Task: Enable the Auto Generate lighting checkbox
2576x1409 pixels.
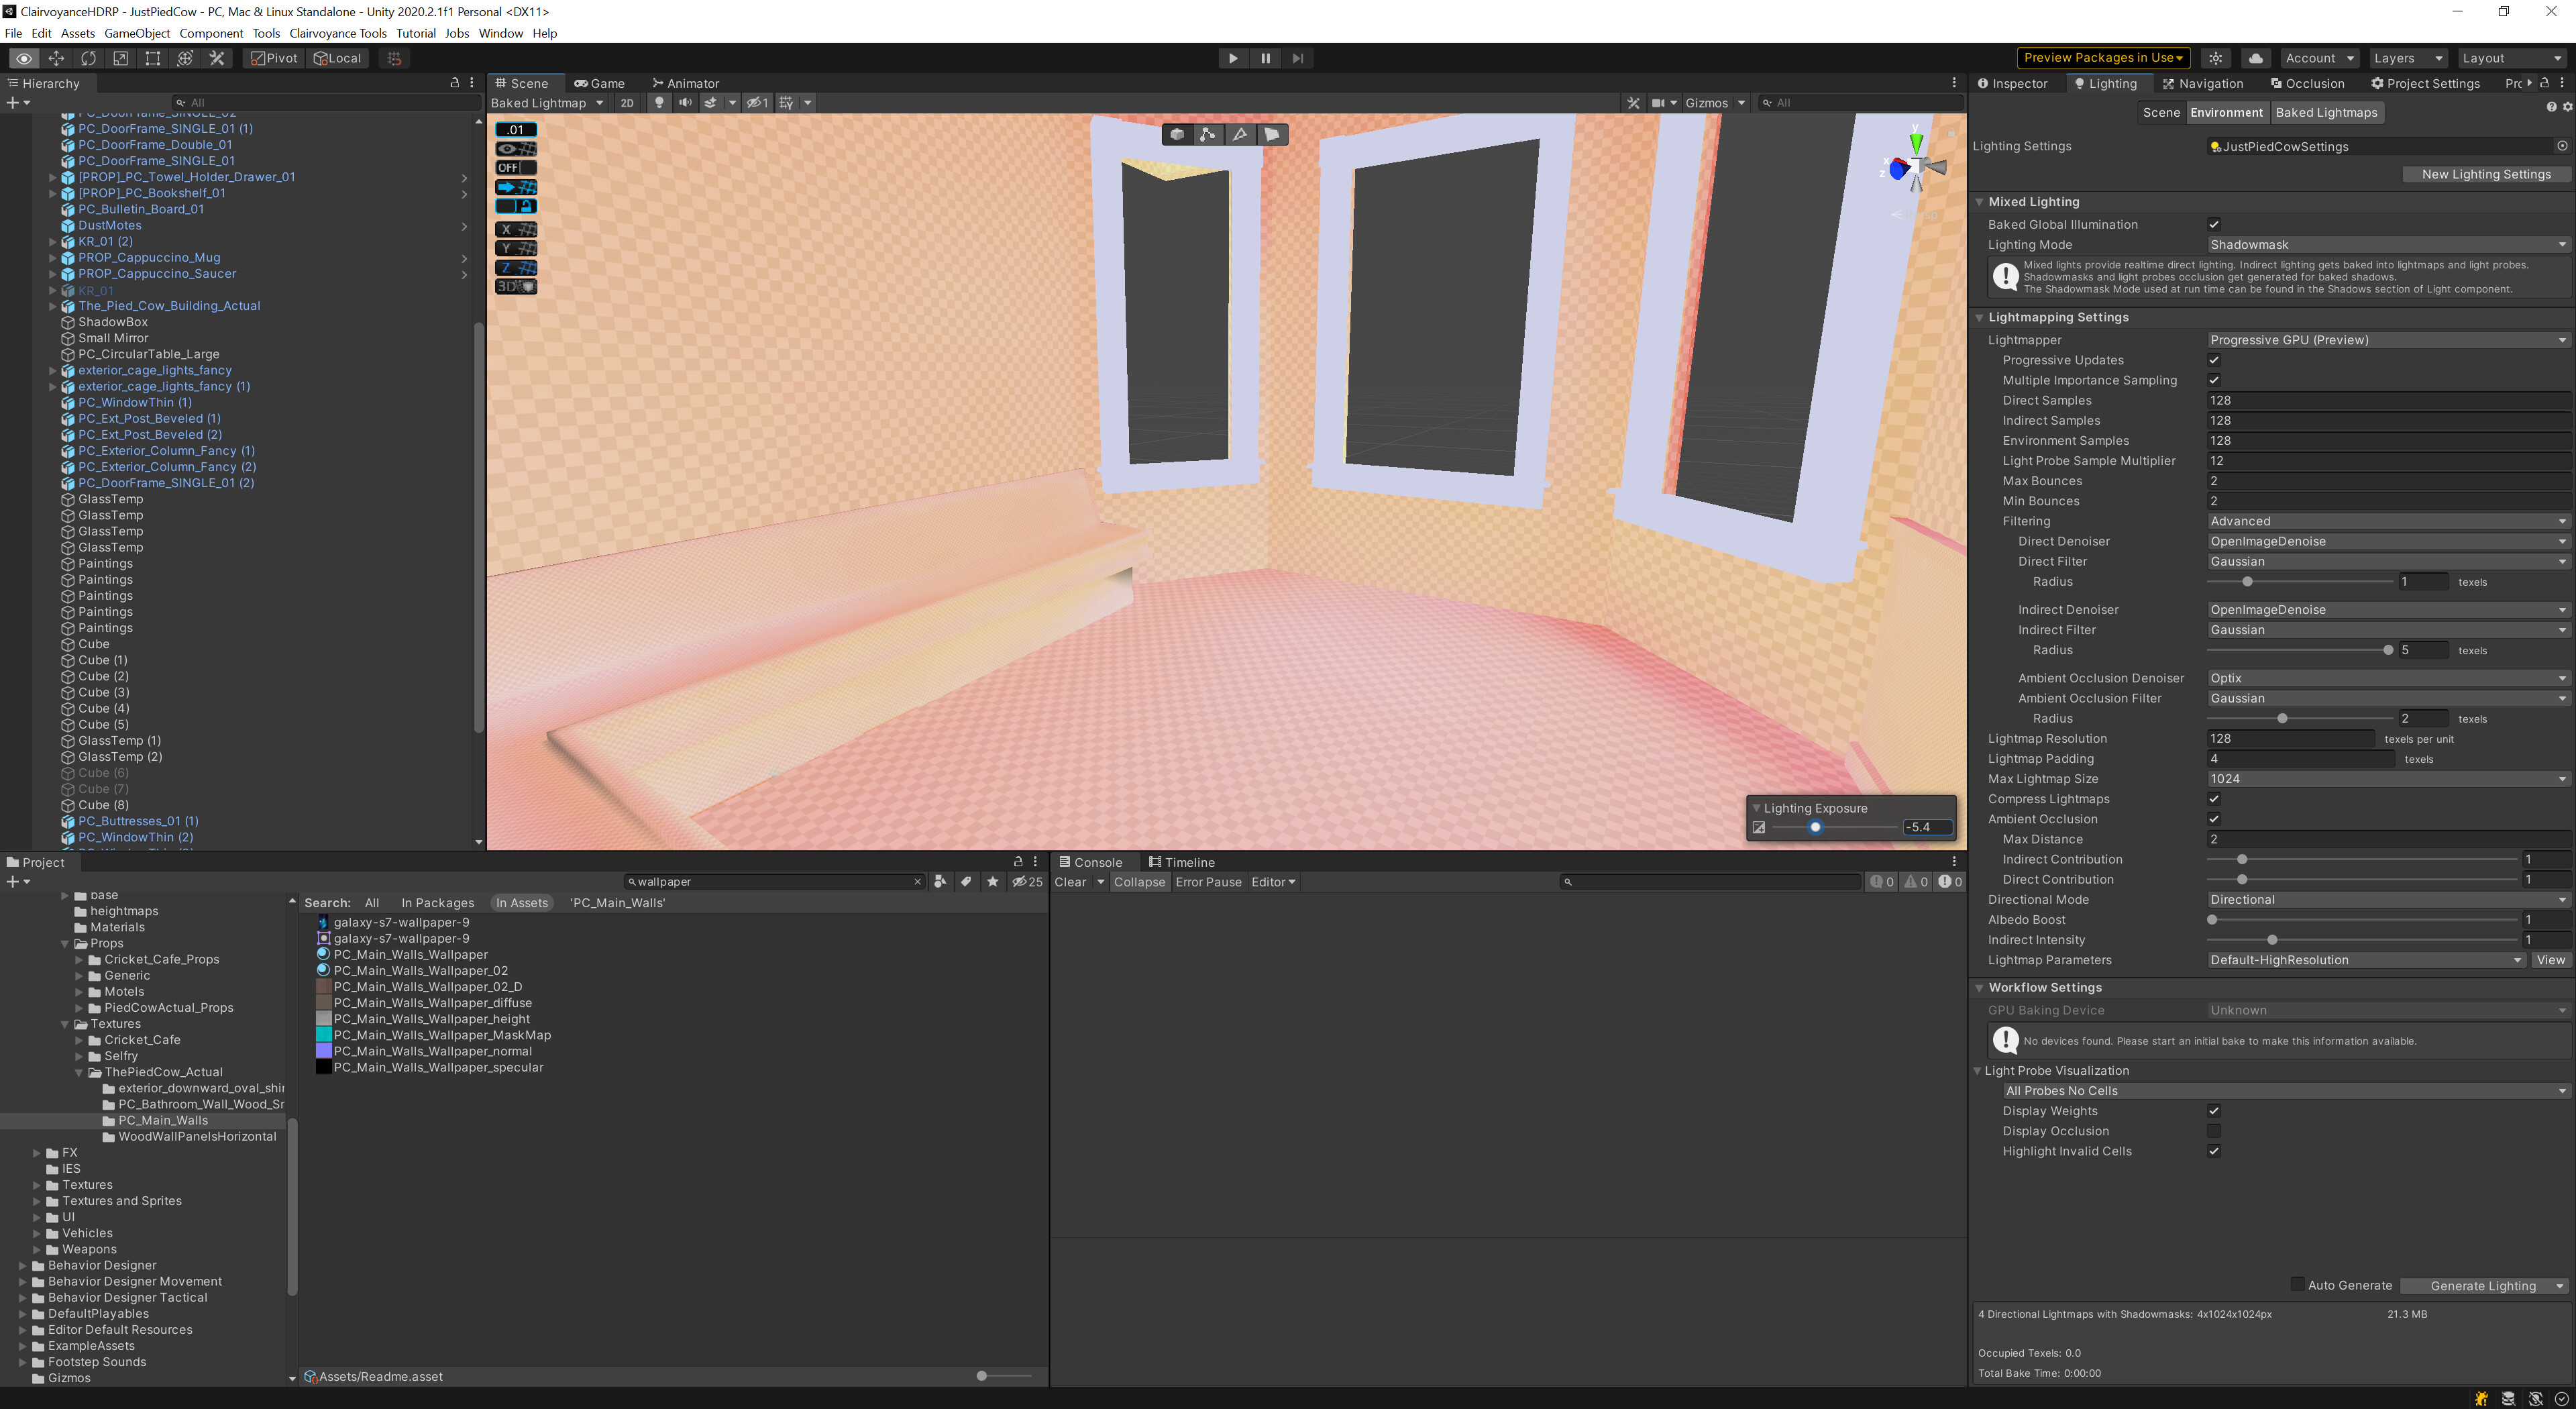Action: 2297,1285
